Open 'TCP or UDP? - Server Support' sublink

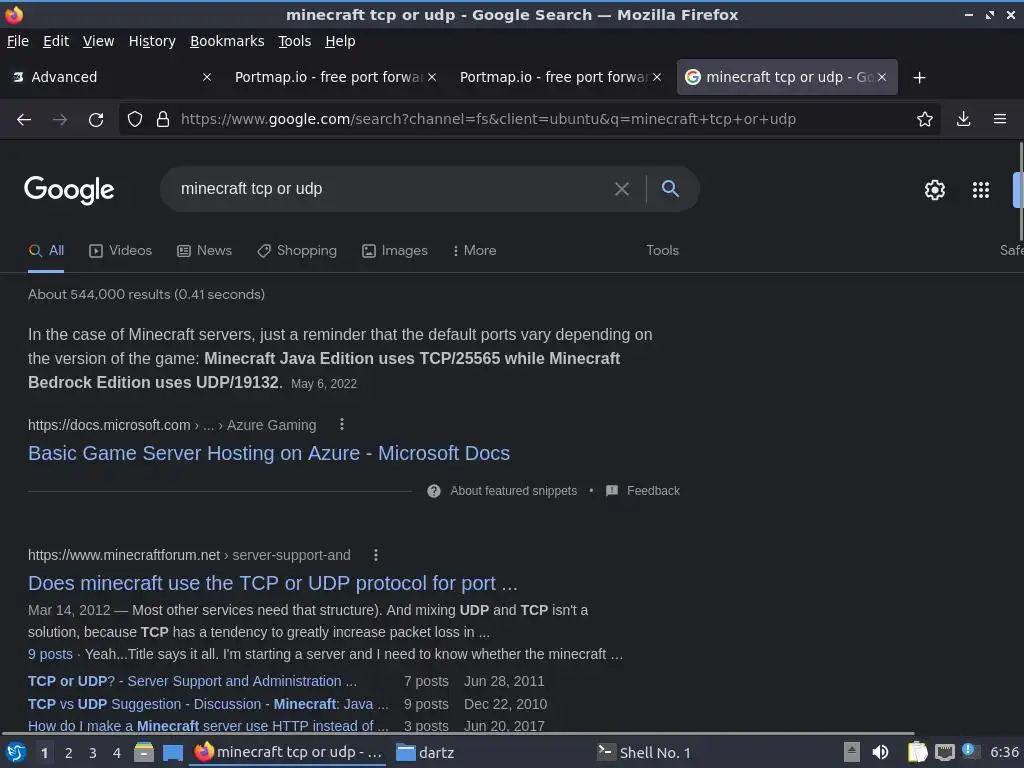(x=192, y=681)
